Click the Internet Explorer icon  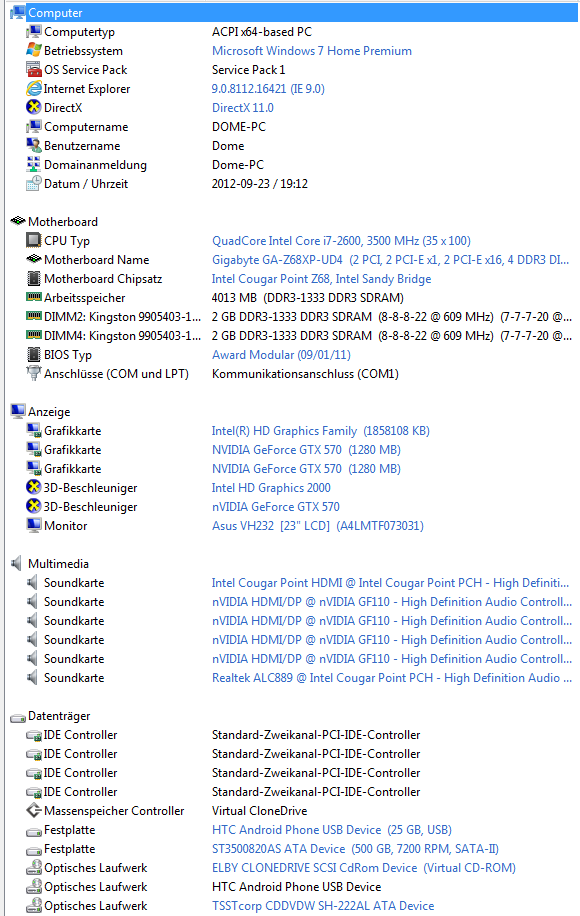click(34, 88)
